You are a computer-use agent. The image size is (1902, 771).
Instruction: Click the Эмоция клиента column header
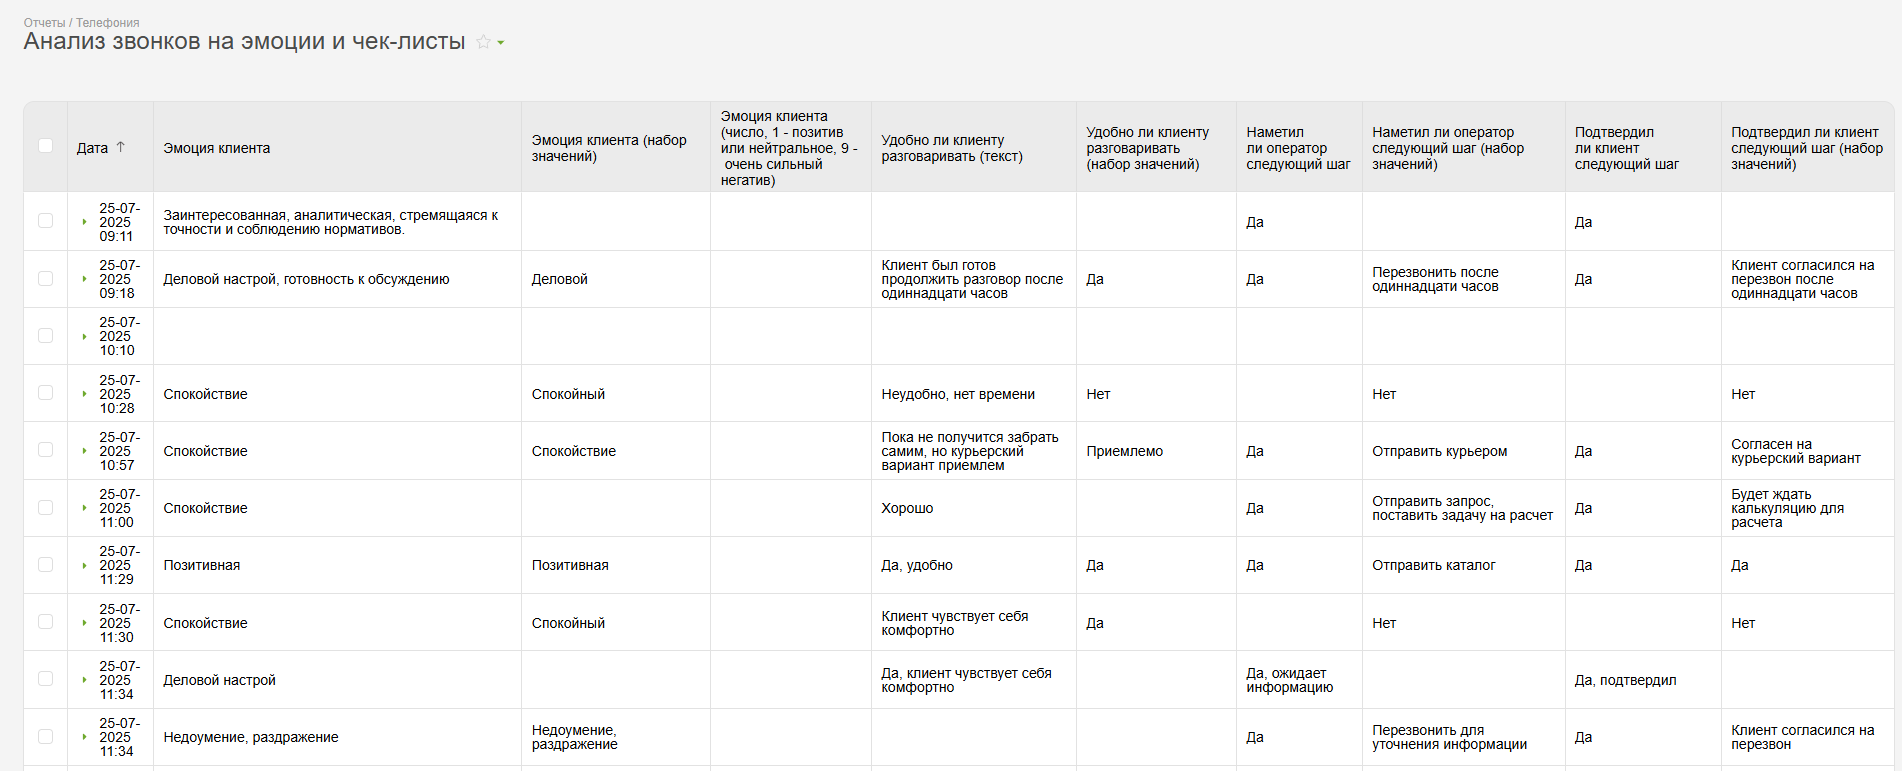217,148
